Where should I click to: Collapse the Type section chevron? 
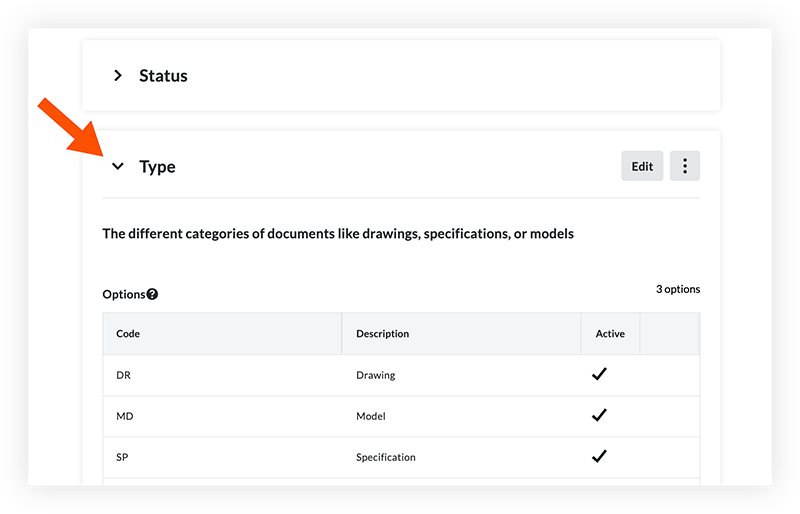pos(118,167)
